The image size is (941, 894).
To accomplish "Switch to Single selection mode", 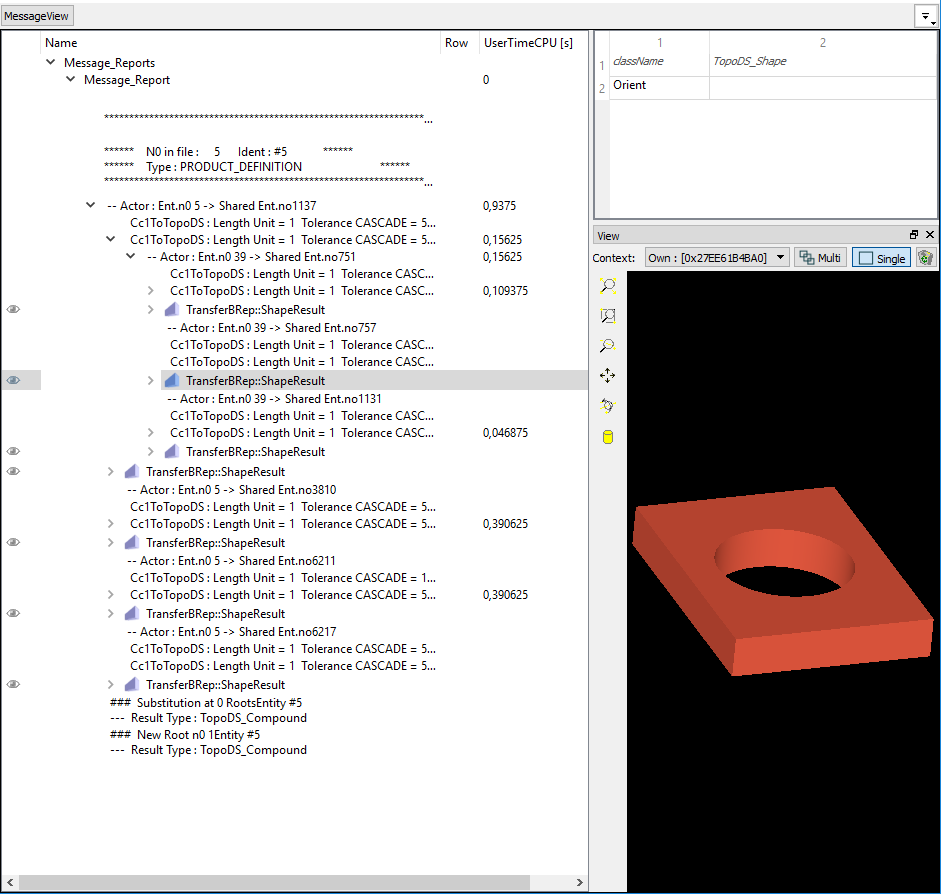I will (880, 258).
